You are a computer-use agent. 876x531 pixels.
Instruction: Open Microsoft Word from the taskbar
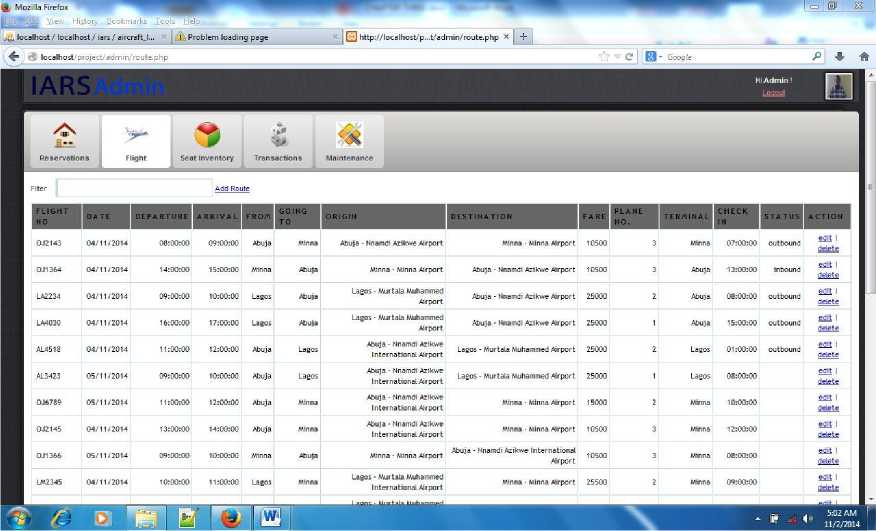[x=271, y=517]
